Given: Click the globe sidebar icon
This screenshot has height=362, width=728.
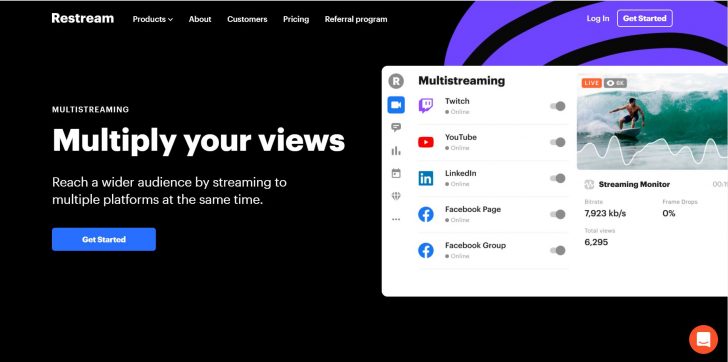Looking at the screenshot, I should [x=396, y=196].
